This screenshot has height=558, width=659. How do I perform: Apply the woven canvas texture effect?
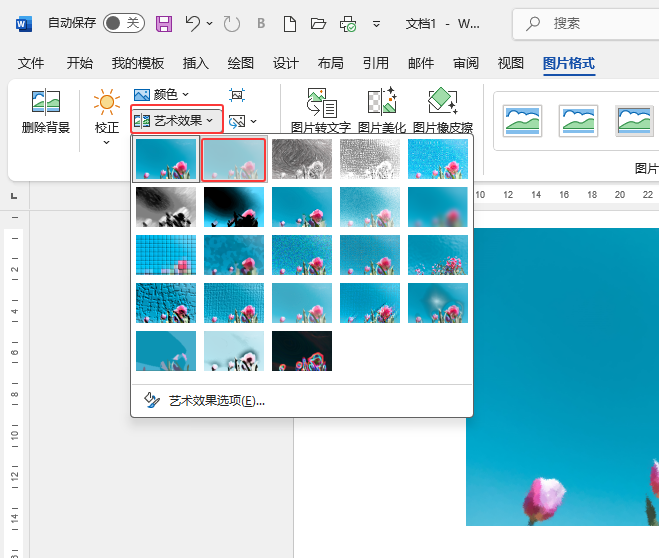[234, 303]
